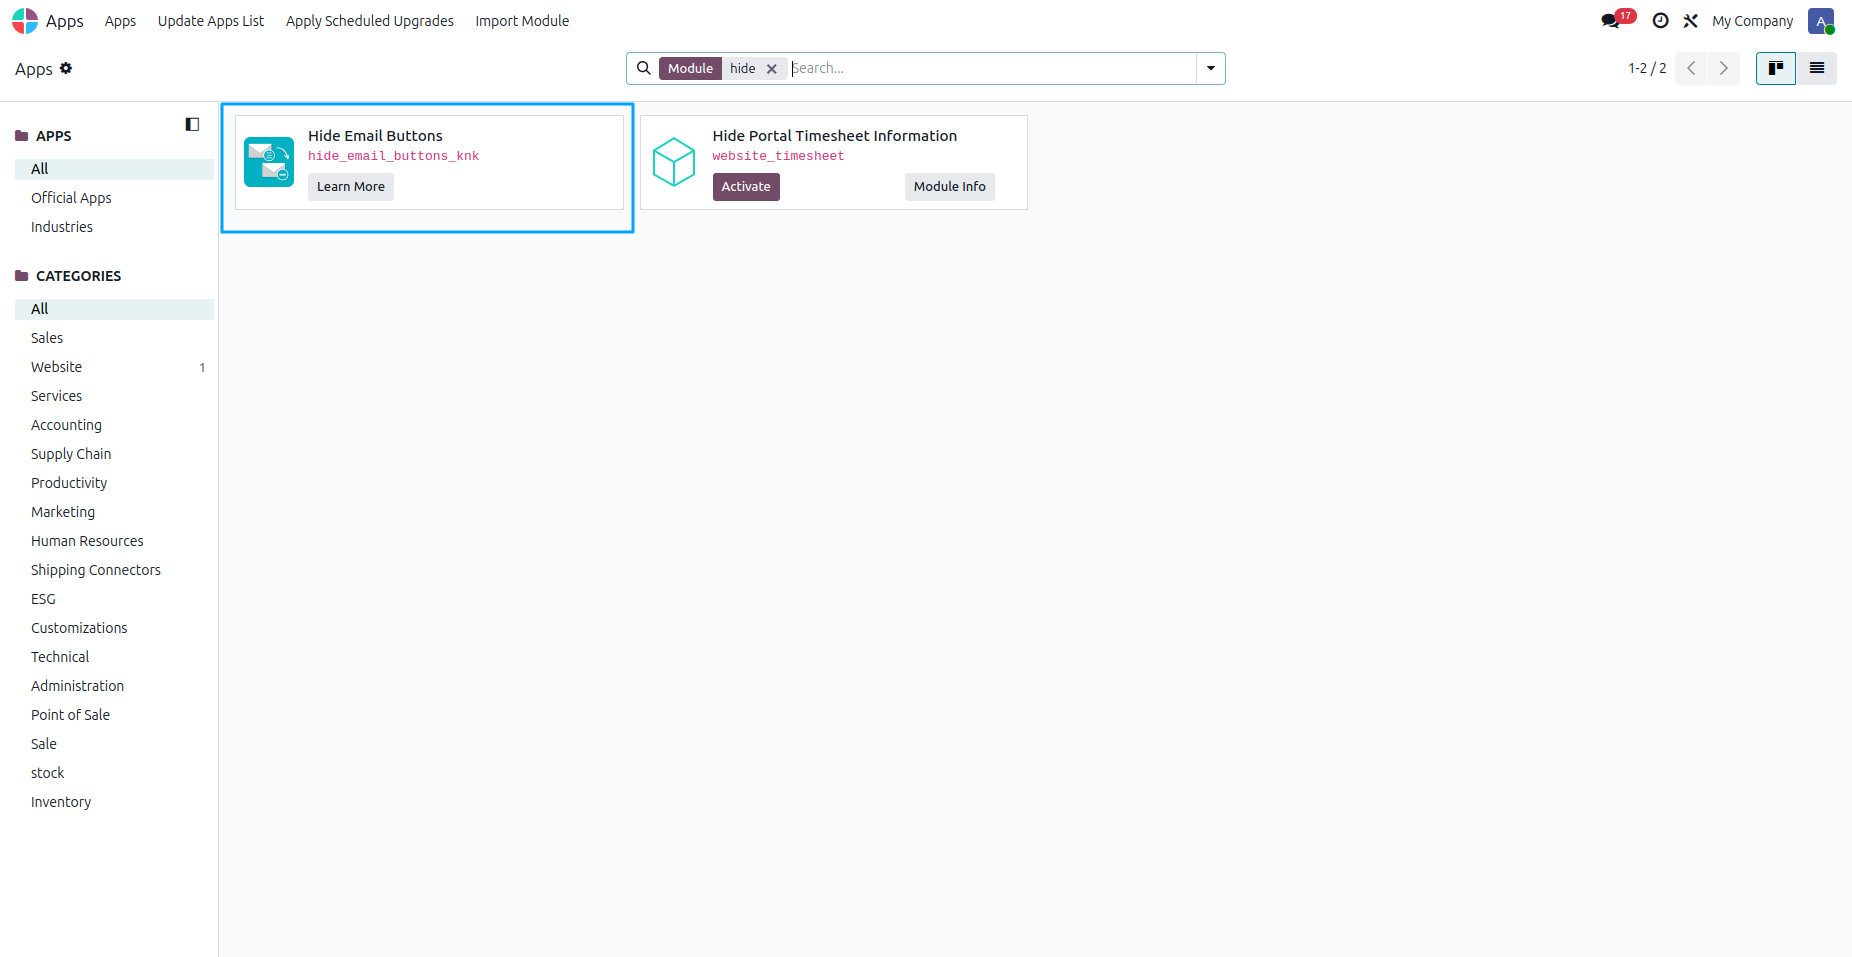Click the search magnifier icon
The width and height of the screenshot is (1852, 957).
[x=644, y=68]
